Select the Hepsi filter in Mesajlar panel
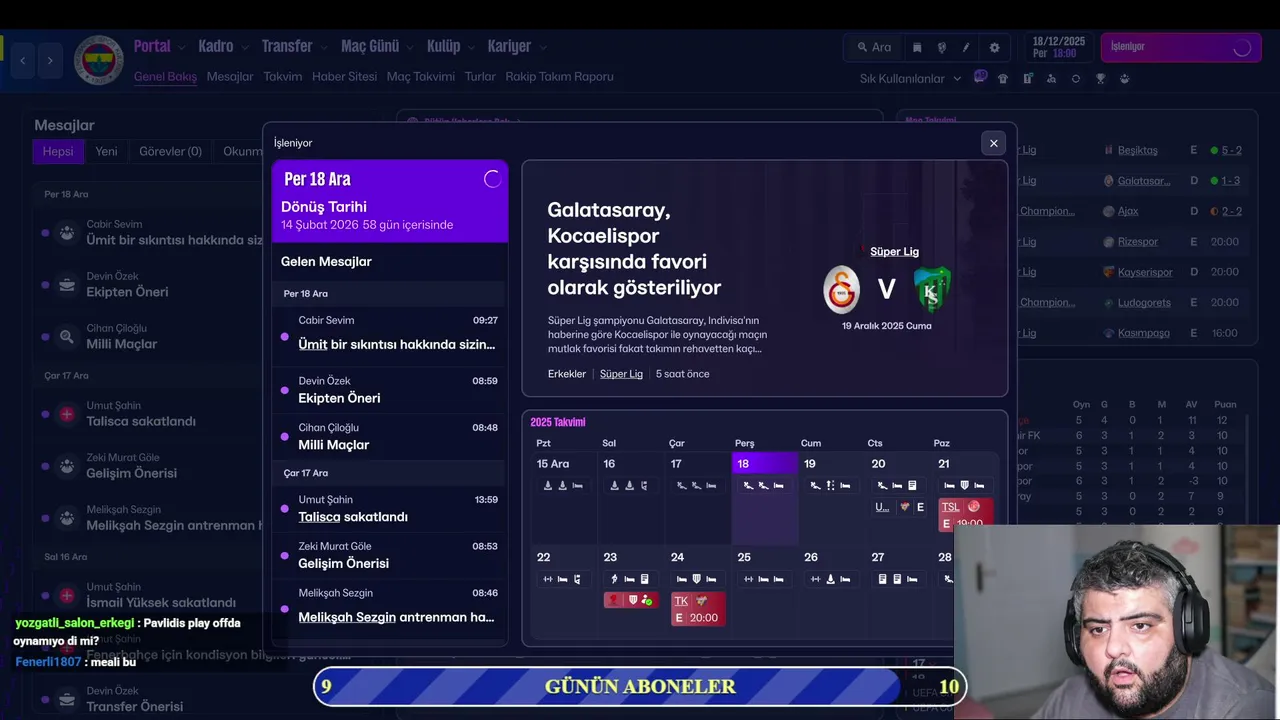 click(x=58, y=152)
